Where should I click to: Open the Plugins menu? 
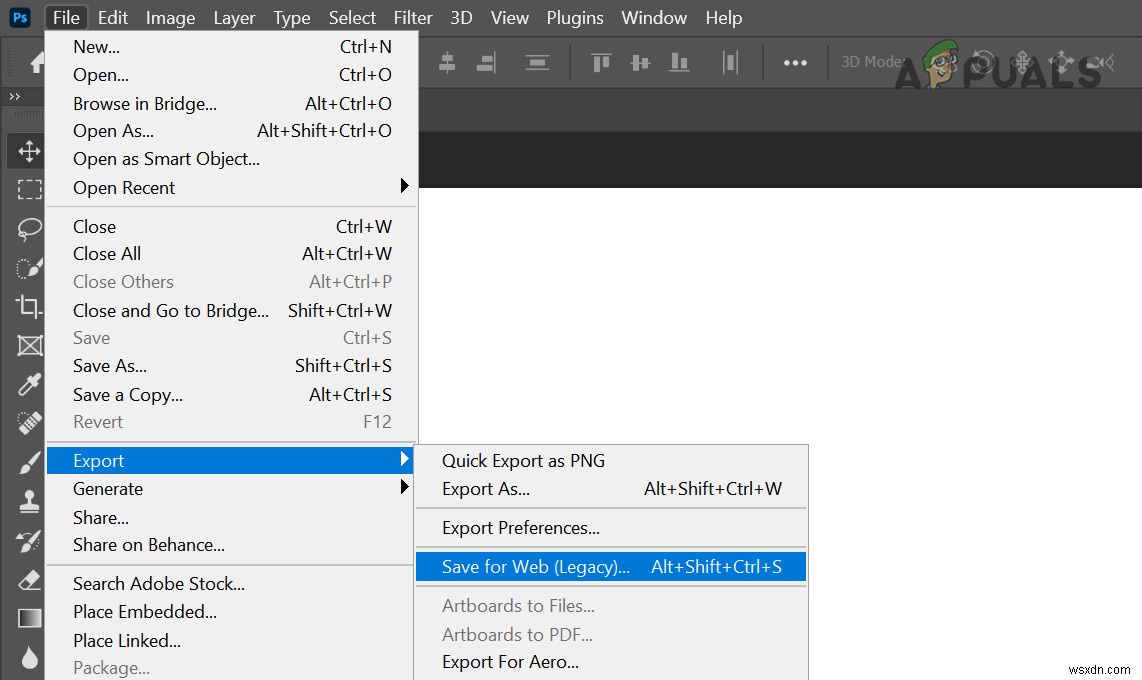tap(575, 17)
